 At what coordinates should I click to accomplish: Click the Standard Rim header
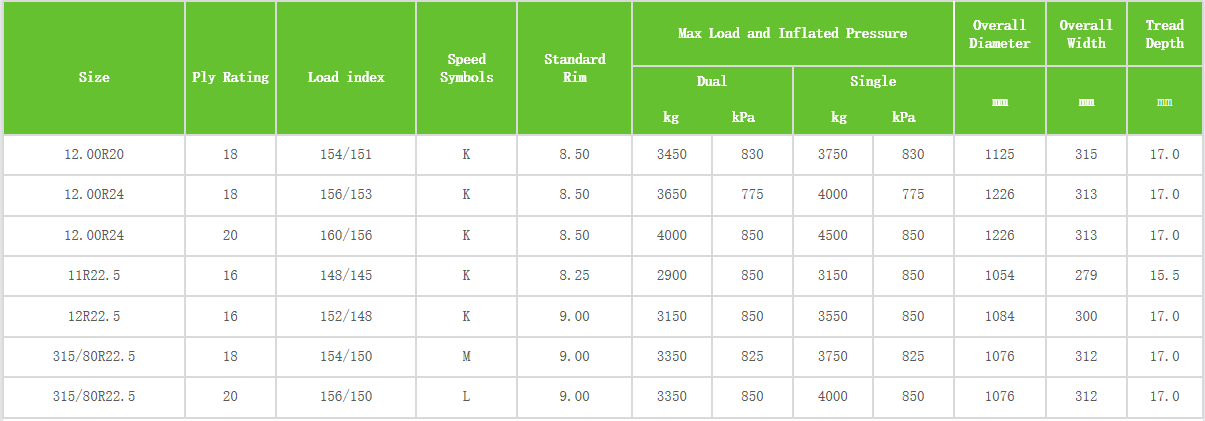574,68
